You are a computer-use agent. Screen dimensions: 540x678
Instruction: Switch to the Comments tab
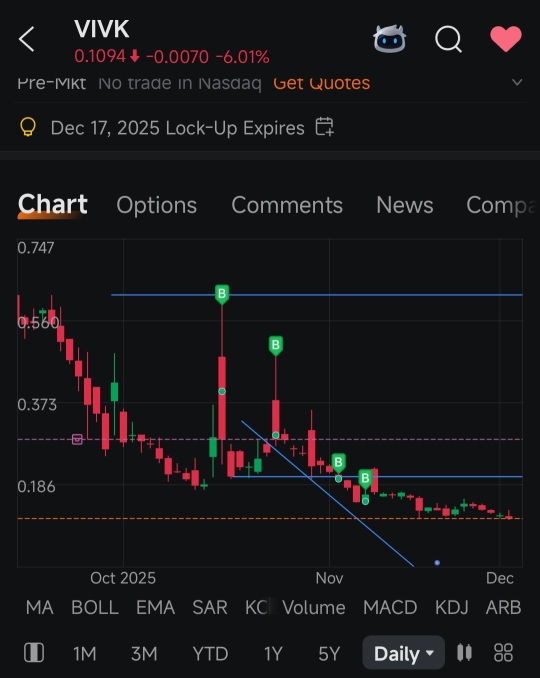(287, 205)
